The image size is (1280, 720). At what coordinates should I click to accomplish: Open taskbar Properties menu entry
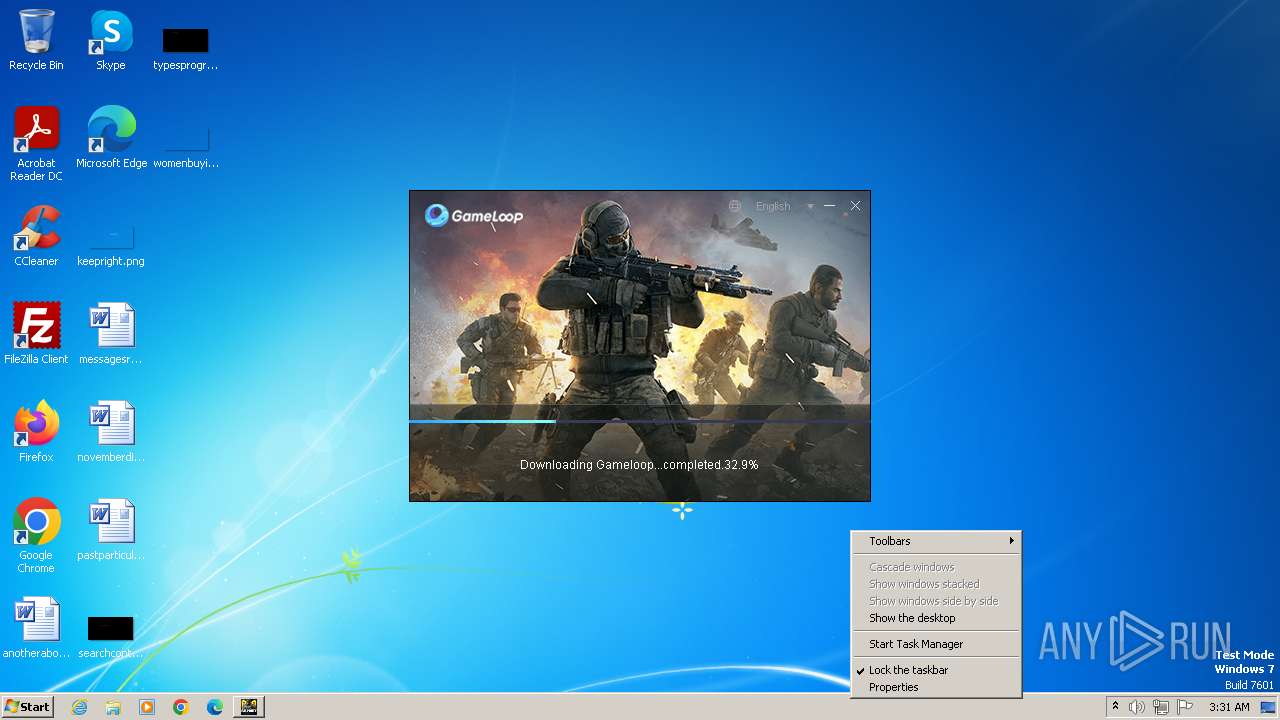(936, 687)
